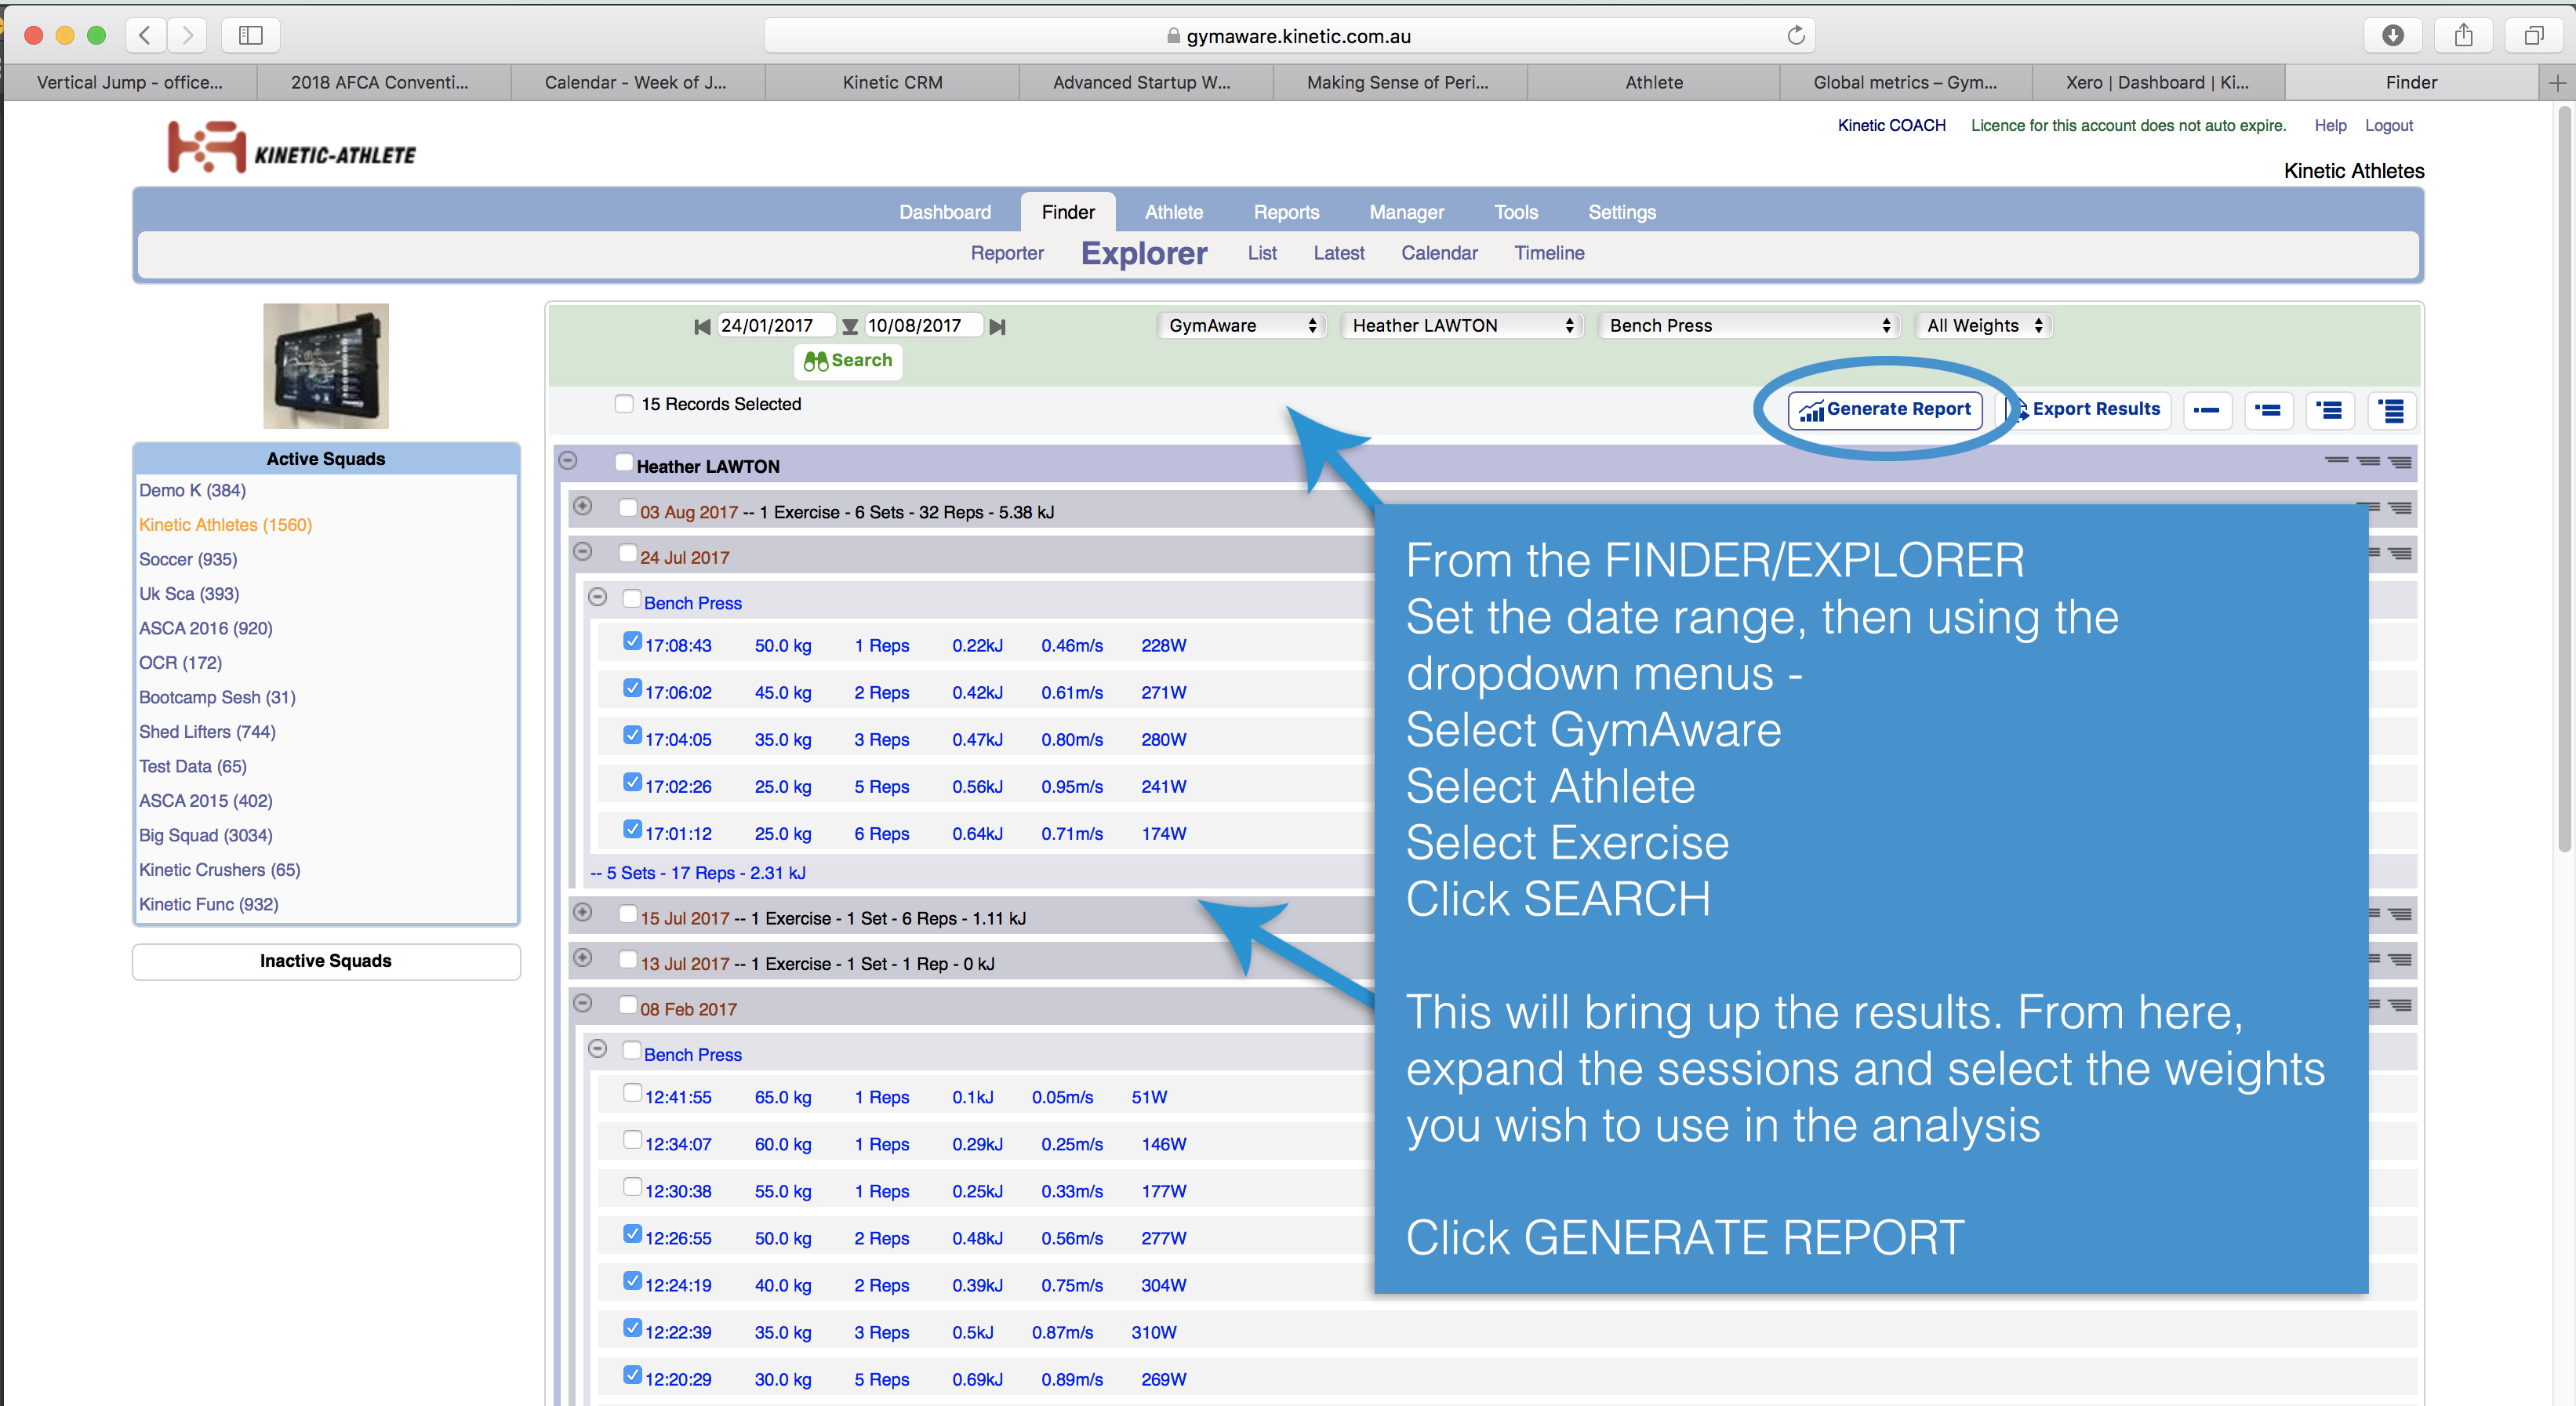Expand the 15 Jul 2017 session
Image resolution: width=2576 pixels, height=1406 pixels.
(583, 913)
